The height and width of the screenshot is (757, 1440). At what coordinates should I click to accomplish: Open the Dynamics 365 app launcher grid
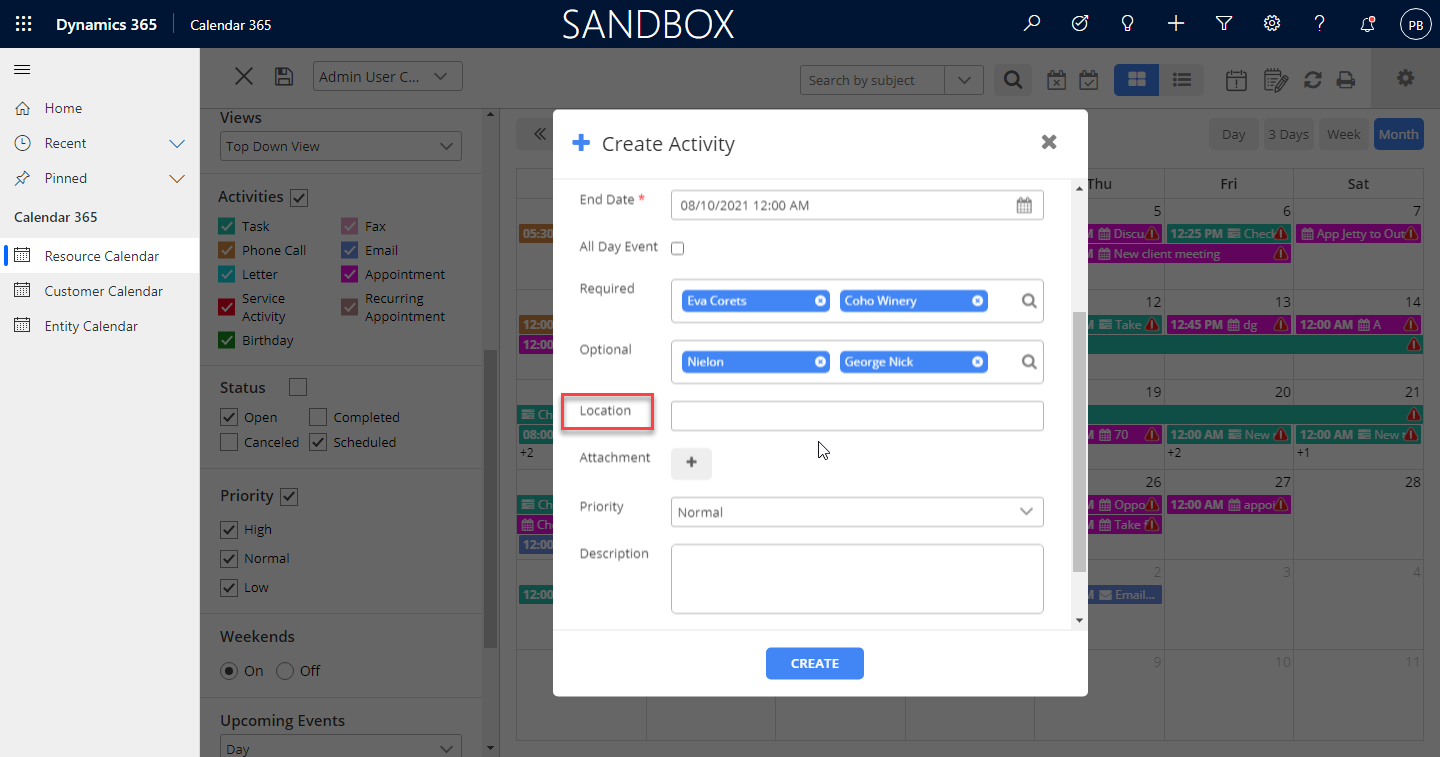coord(24,24)
